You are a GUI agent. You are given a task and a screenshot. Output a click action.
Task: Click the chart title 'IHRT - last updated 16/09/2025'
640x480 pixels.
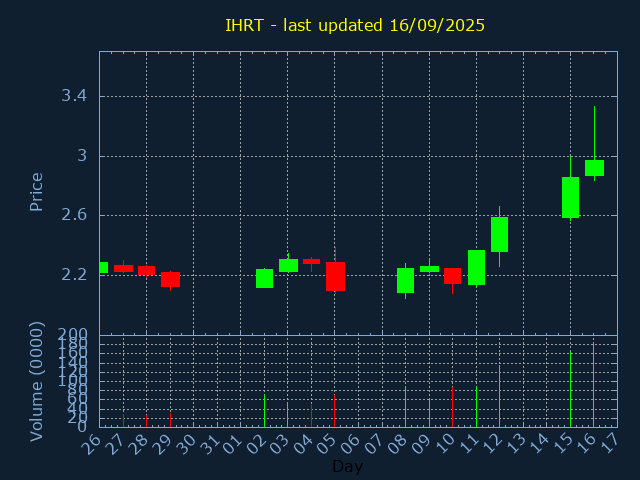click(355, 25)
